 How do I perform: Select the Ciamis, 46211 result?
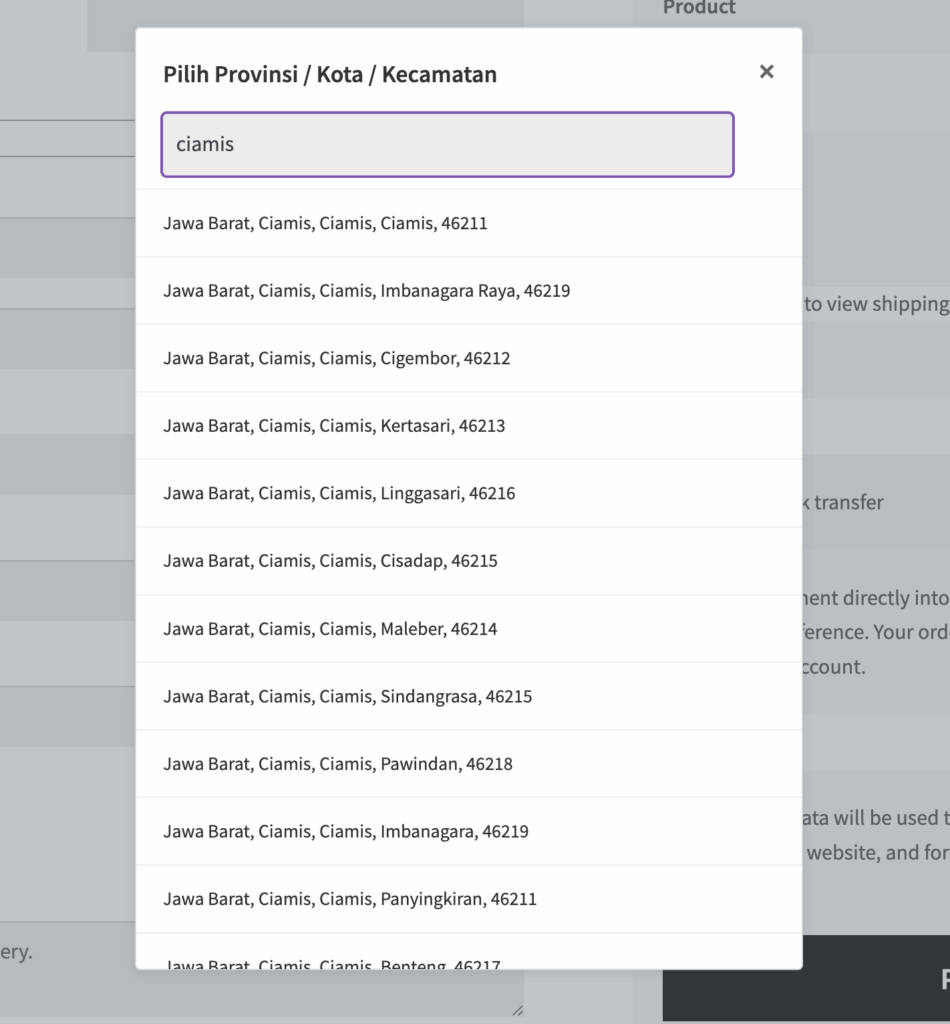(x=326, y=223)
